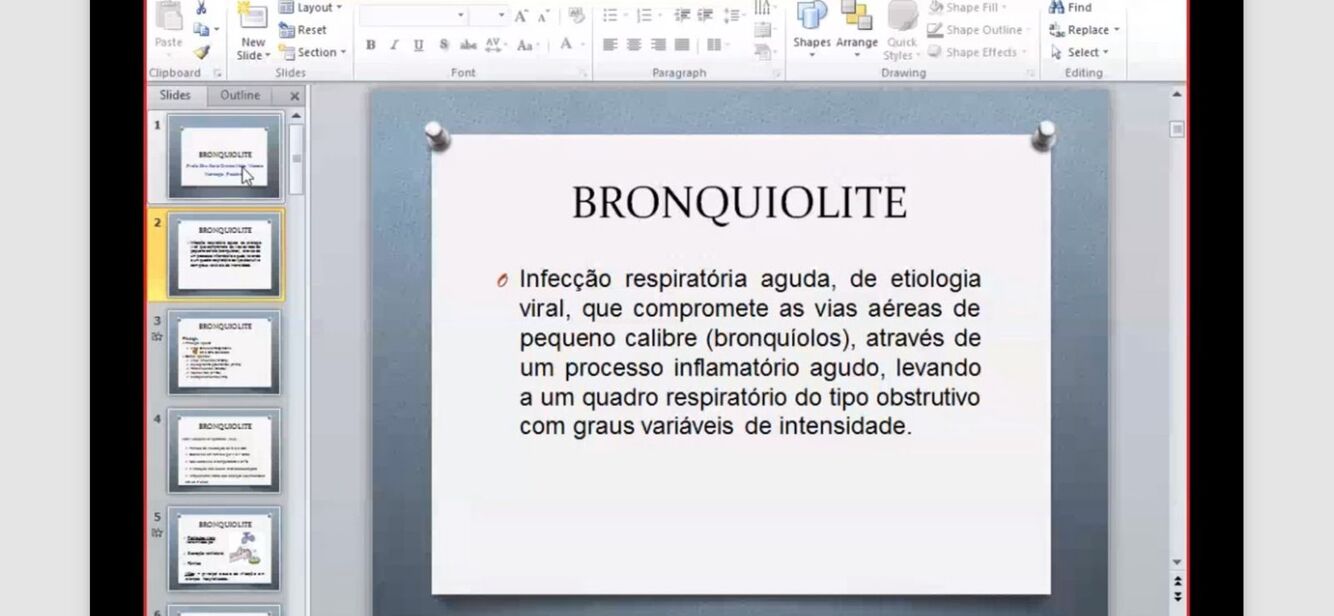
Task: Click Convert to SmartArt icon
Action: click(765, 51)
